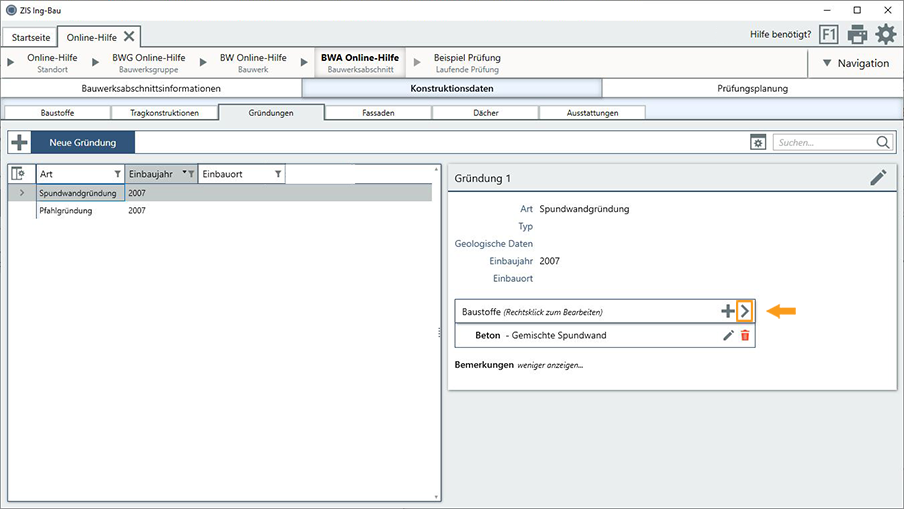Open the printer icon in top bar
Viewport: 904px width, 509px height.
click(x=857, y=35)
